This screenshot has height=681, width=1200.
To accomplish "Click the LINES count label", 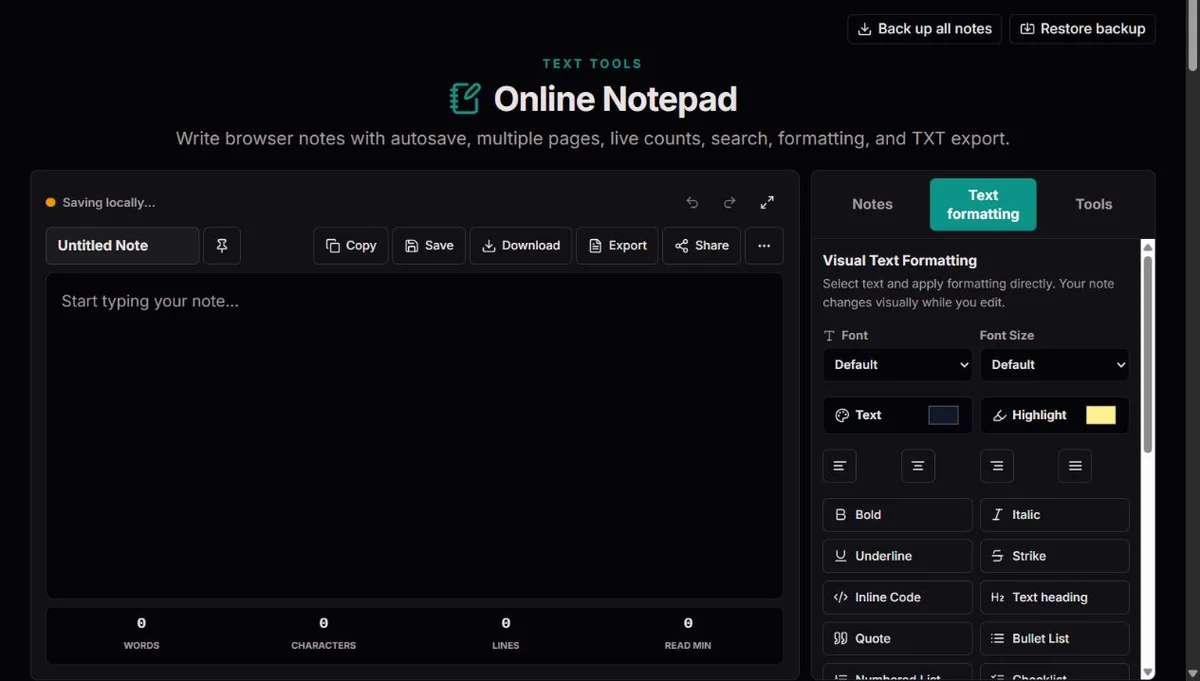I will coord(506,646).
